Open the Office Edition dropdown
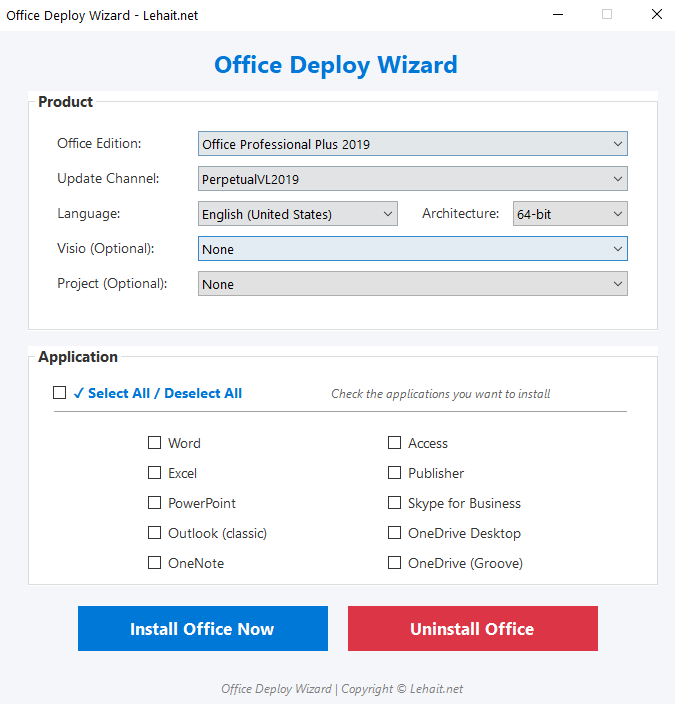Image resolution: width=675 pixels, height=704 pixels. click(412, 144)
